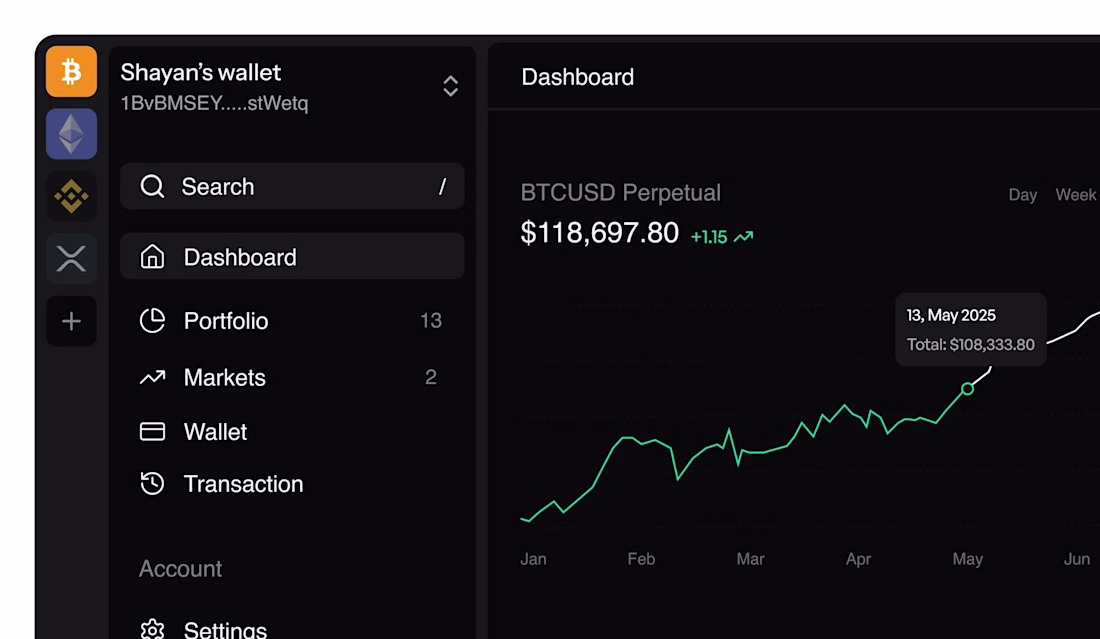The image size is (1100, 639).
Task: Switch chart range to Day
Action: click(x=1022, y=195)
